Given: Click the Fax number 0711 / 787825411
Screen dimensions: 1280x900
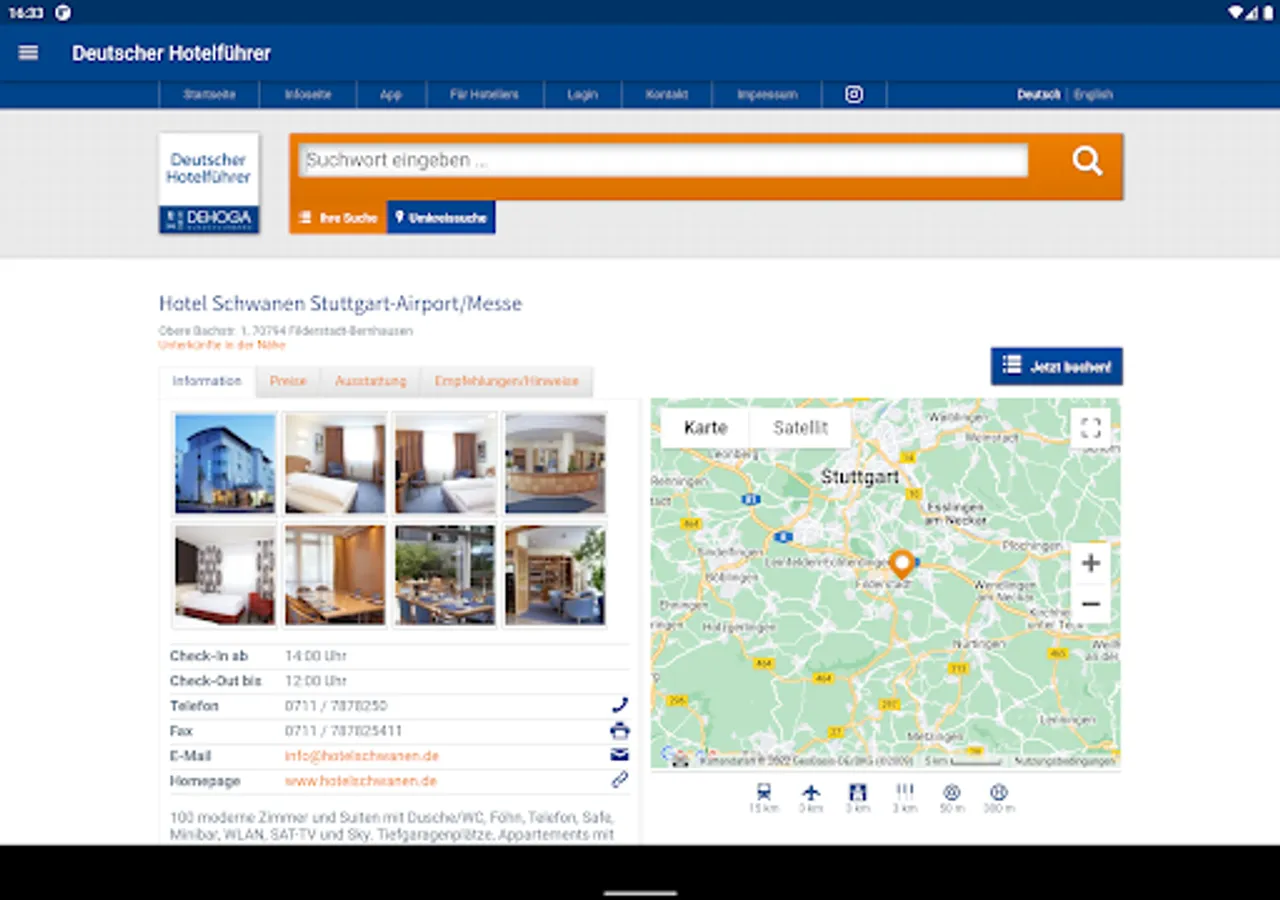Looking at the screenshot, I should [x=344, y=731].
